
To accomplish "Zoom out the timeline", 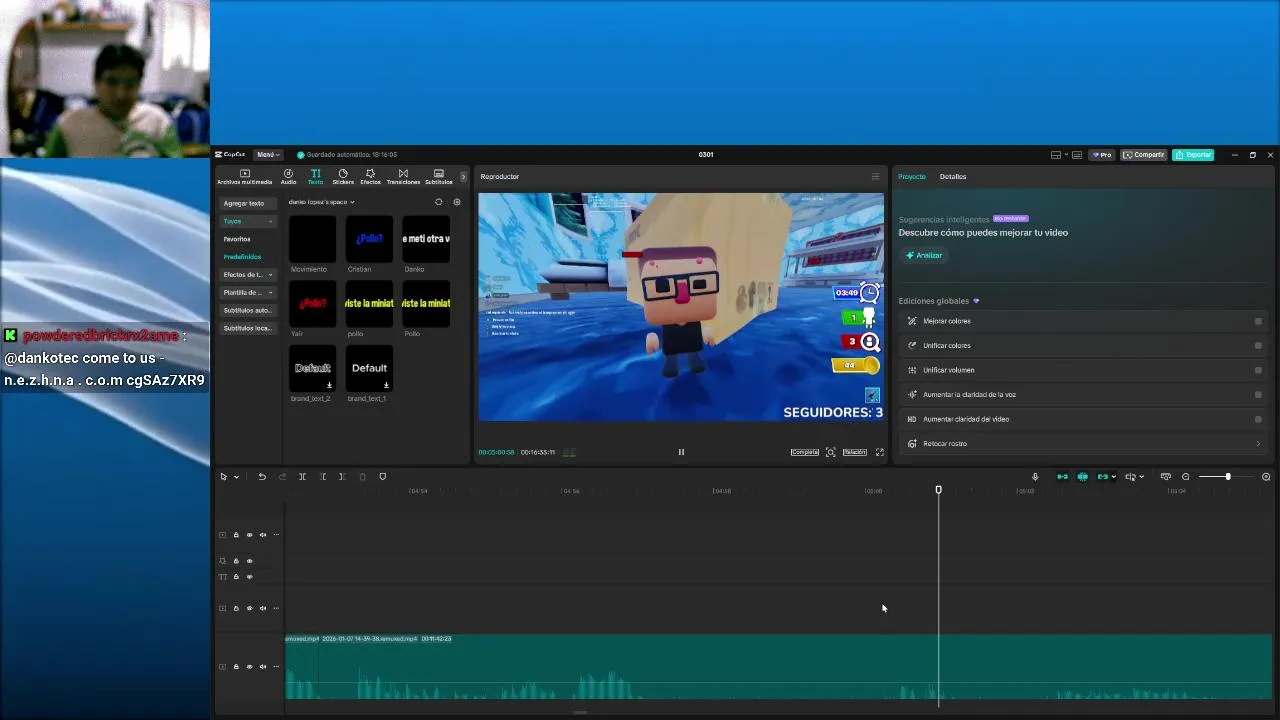I will pyautogui.click(x=1186, y=477).
